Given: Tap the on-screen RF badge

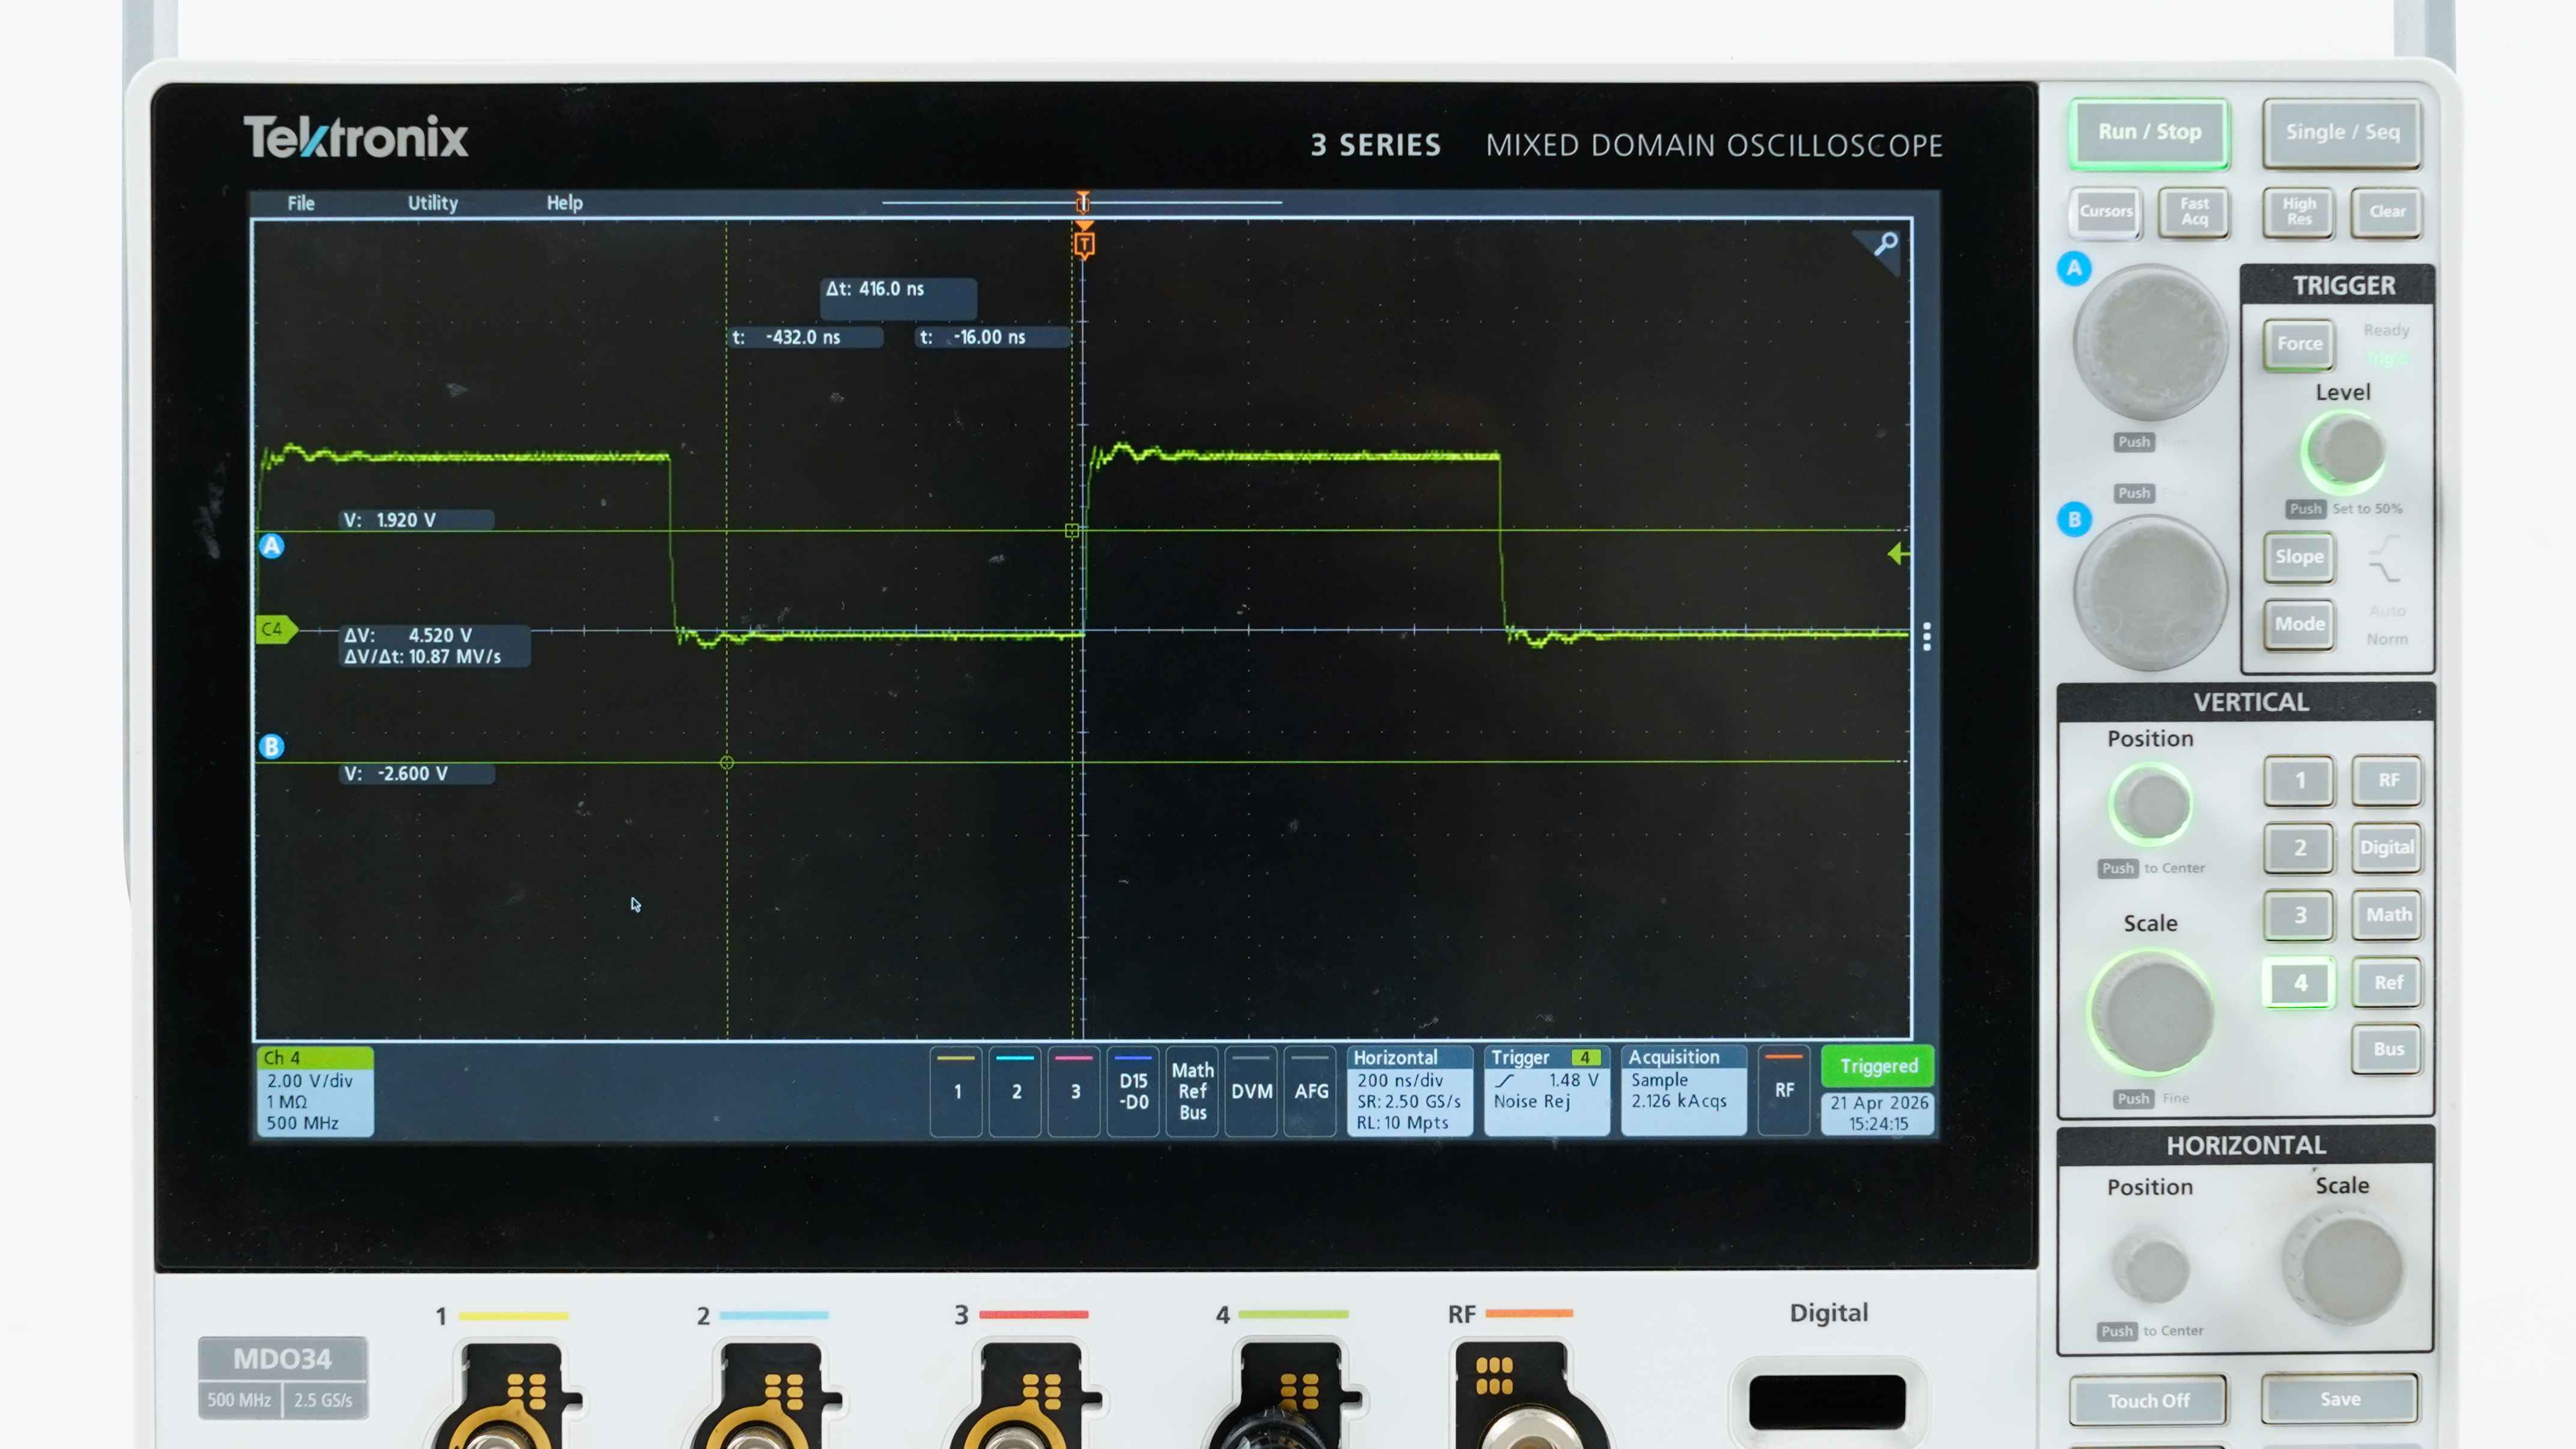Looking at the screenshot, I should pos(1784,1091).
